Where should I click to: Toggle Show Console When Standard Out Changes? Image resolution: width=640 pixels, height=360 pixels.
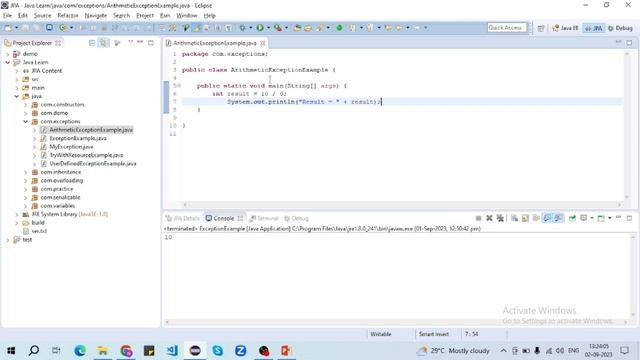[547, 218]
